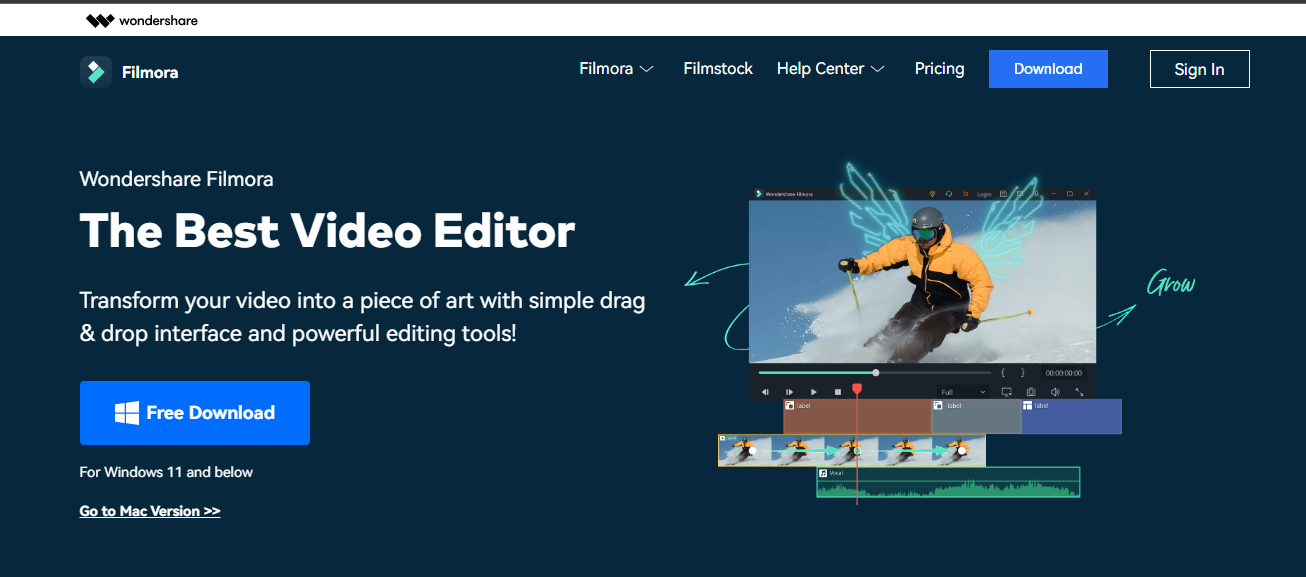The image size is (1306, 577).
Task: Click the headset support icon in mockup titlebar
Action: [949, 194]
